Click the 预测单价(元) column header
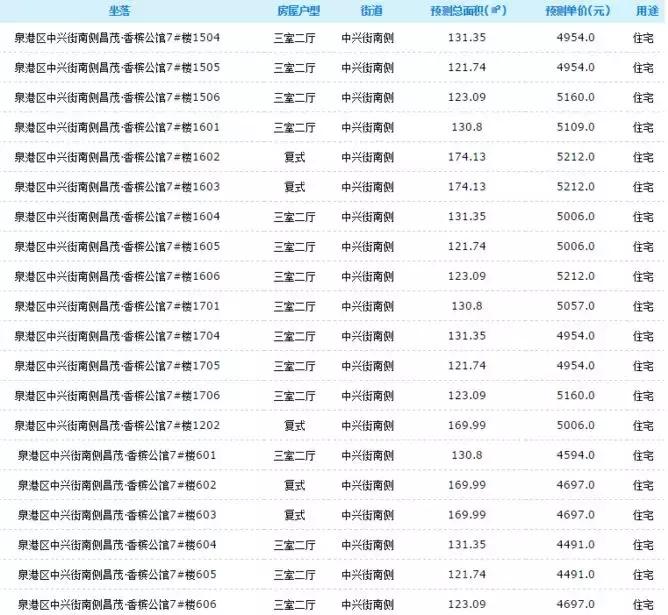The width and height of the screenshot is (668, 615). point(578,11)
